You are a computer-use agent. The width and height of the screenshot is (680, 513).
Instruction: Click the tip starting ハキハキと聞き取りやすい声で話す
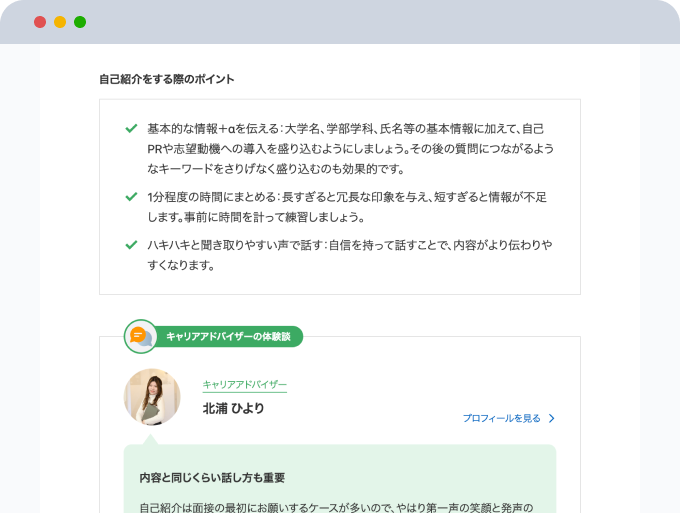tap(345, 255)
